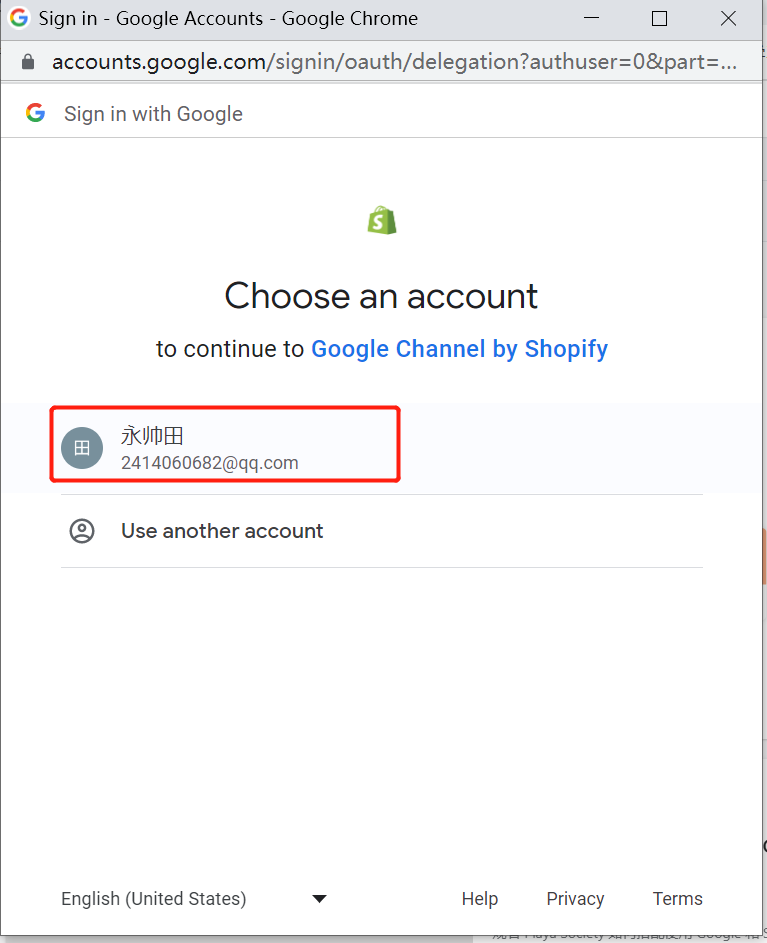Click the 2414060682@qq.com email address
Viewport: 767px width, 943px height.
click(210, 463)
